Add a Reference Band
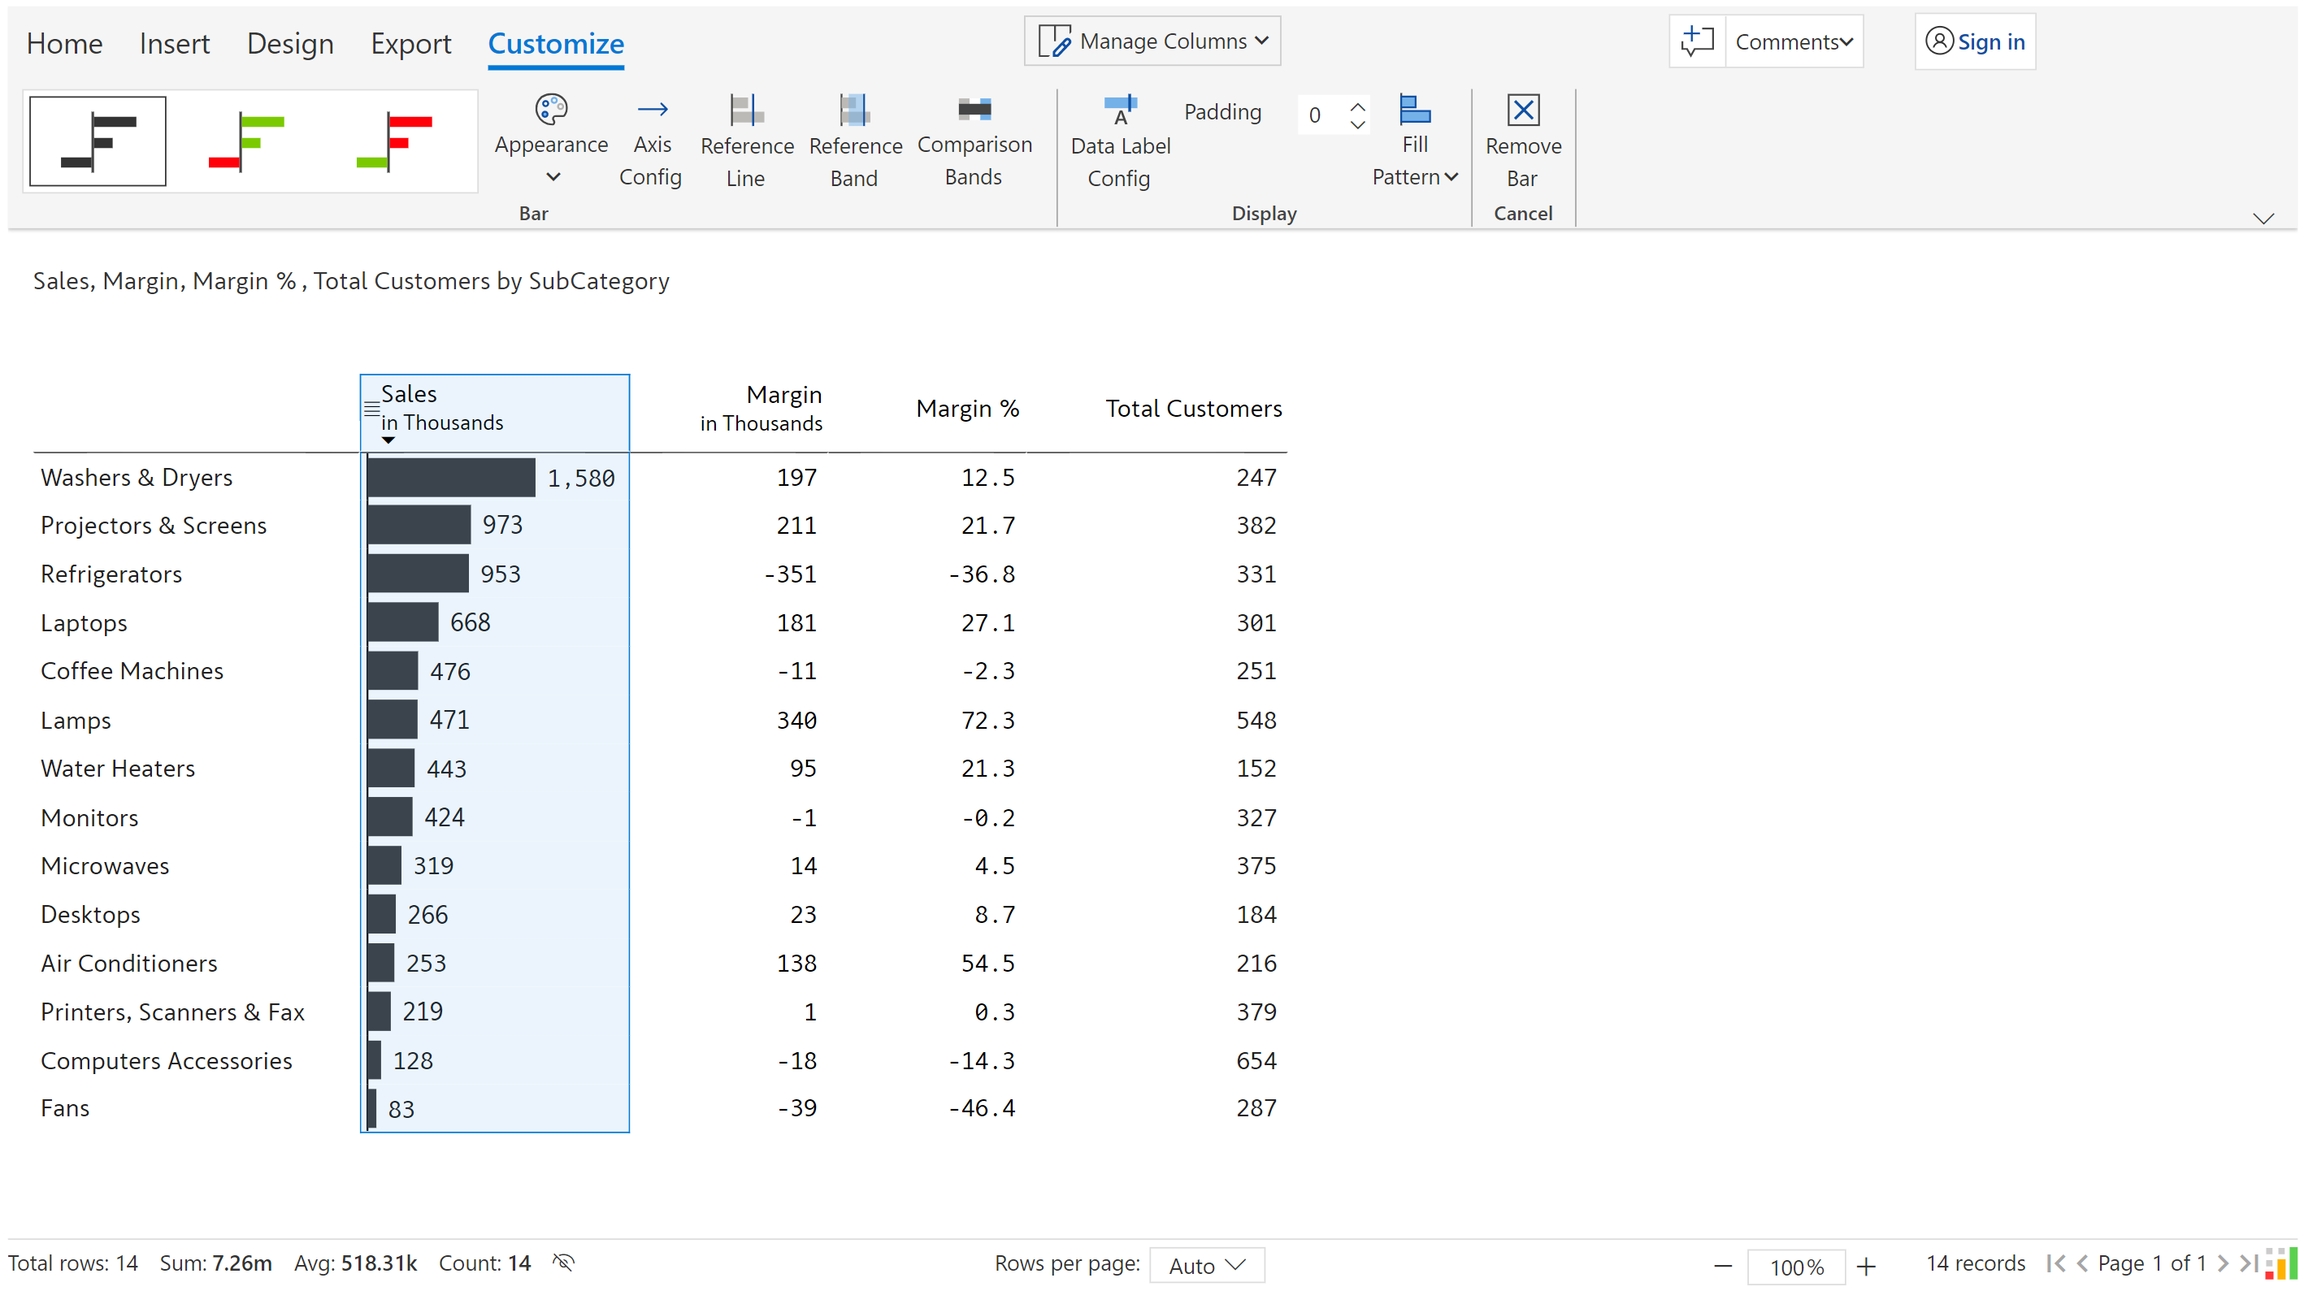2304x1291 pixels. (855, 144)
